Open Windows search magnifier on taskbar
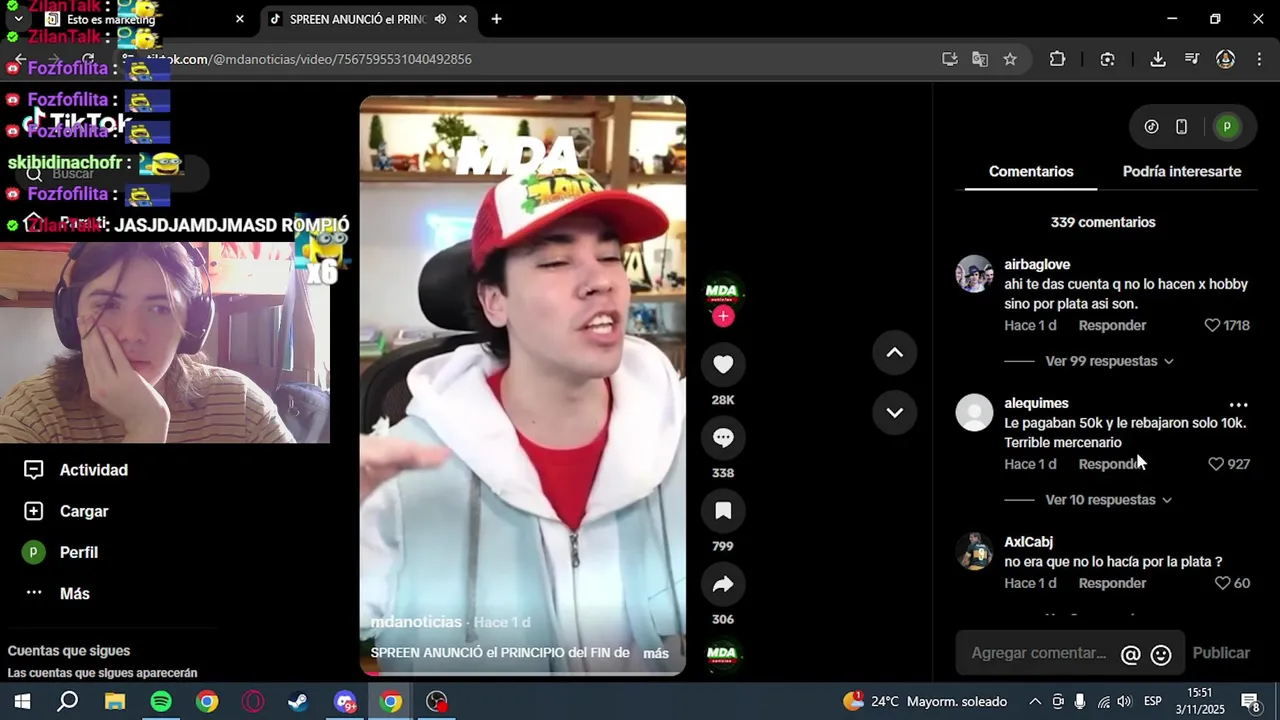 [x=68, y=702]
